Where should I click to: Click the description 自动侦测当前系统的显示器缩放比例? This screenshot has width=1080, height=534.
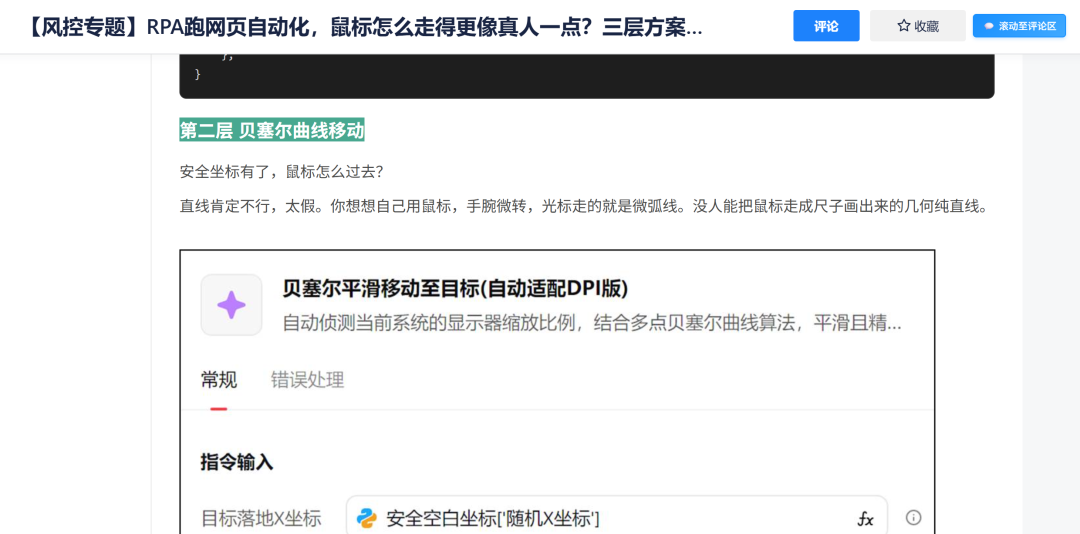pos(592,322)
